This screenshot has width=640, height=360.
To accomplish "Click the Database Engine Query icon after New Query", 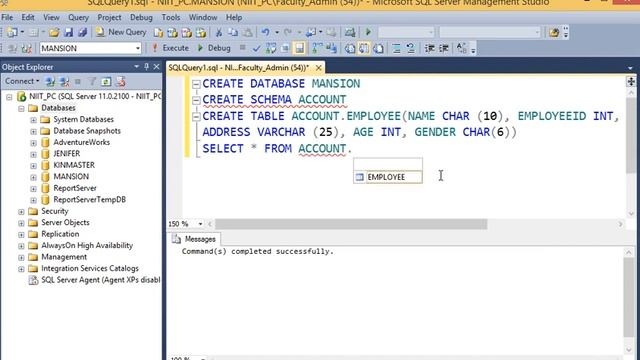I will pos(158,32).
